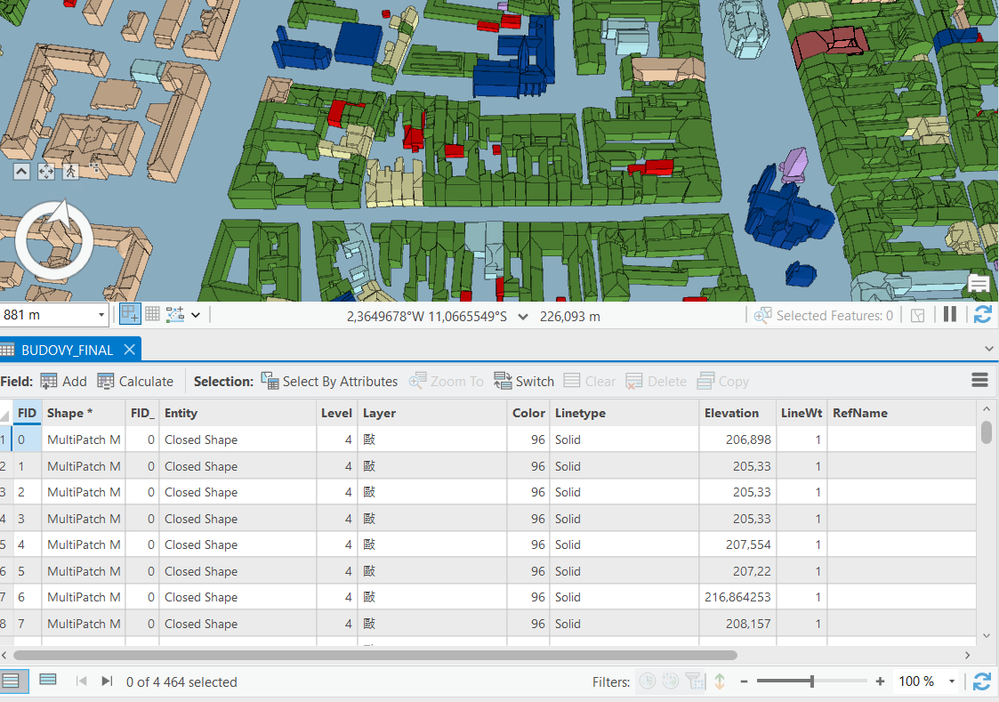Open the snapping options icon
The width and height of the screenshot is (999, 702).
coord(130,315)
